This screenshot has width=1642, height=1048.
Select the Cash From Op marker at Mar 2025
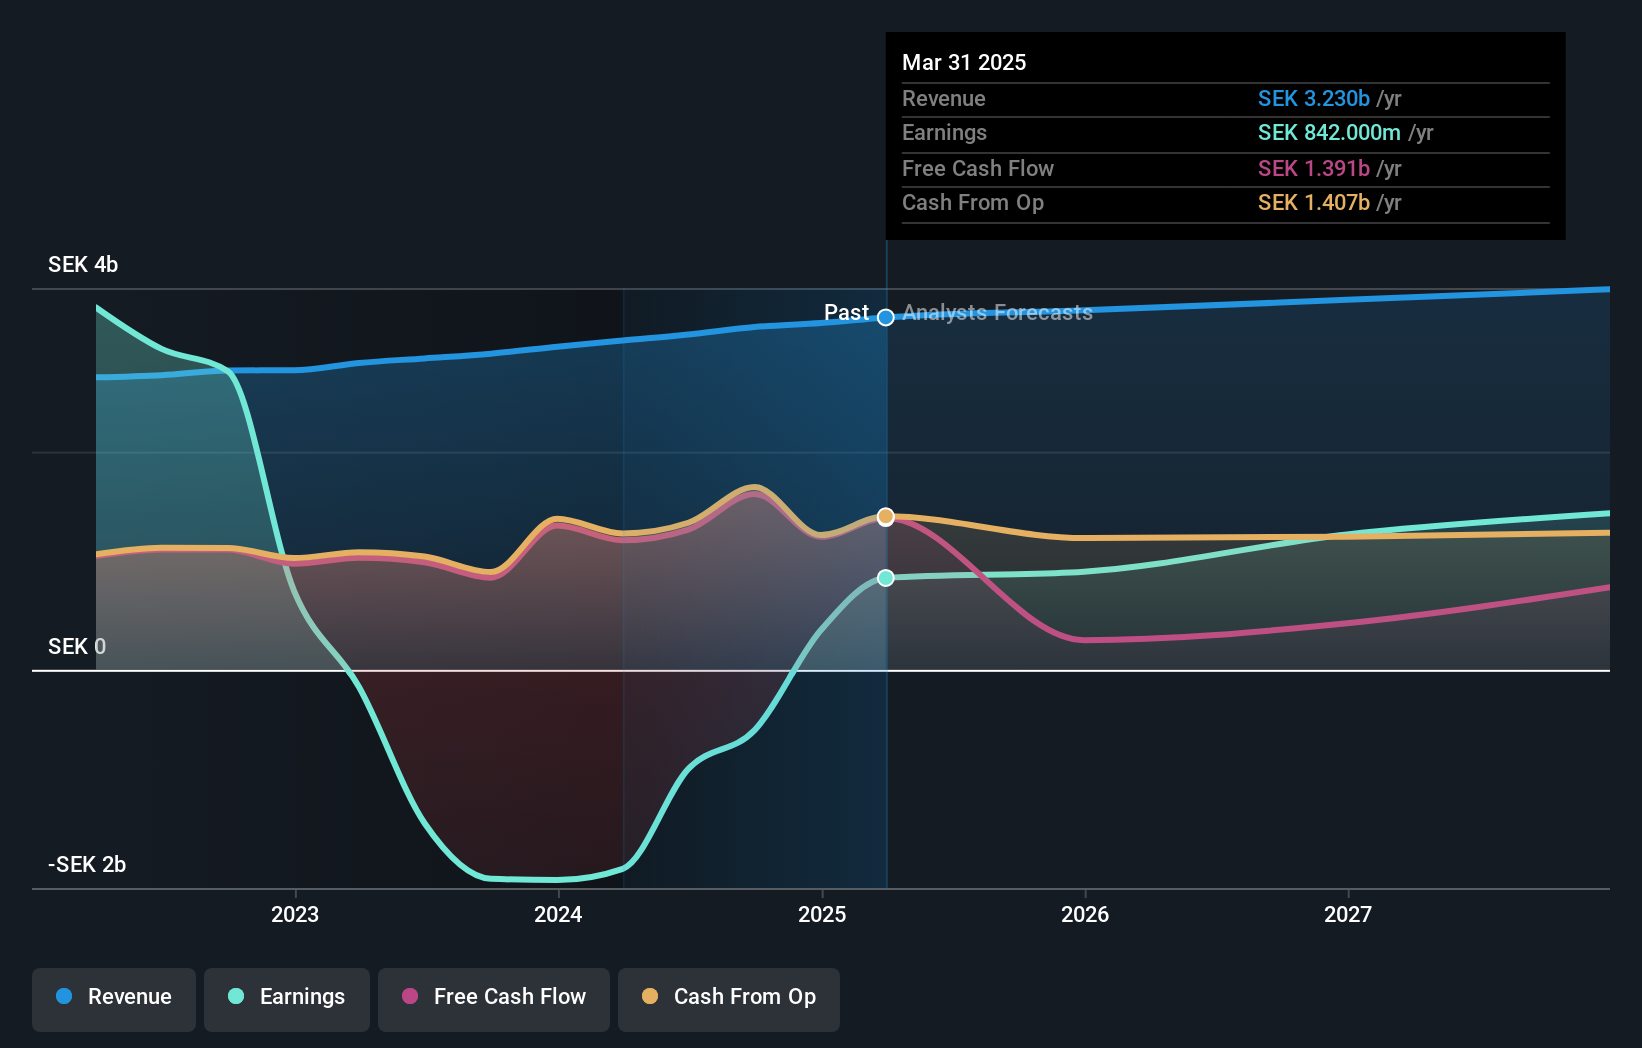point(886,517)
